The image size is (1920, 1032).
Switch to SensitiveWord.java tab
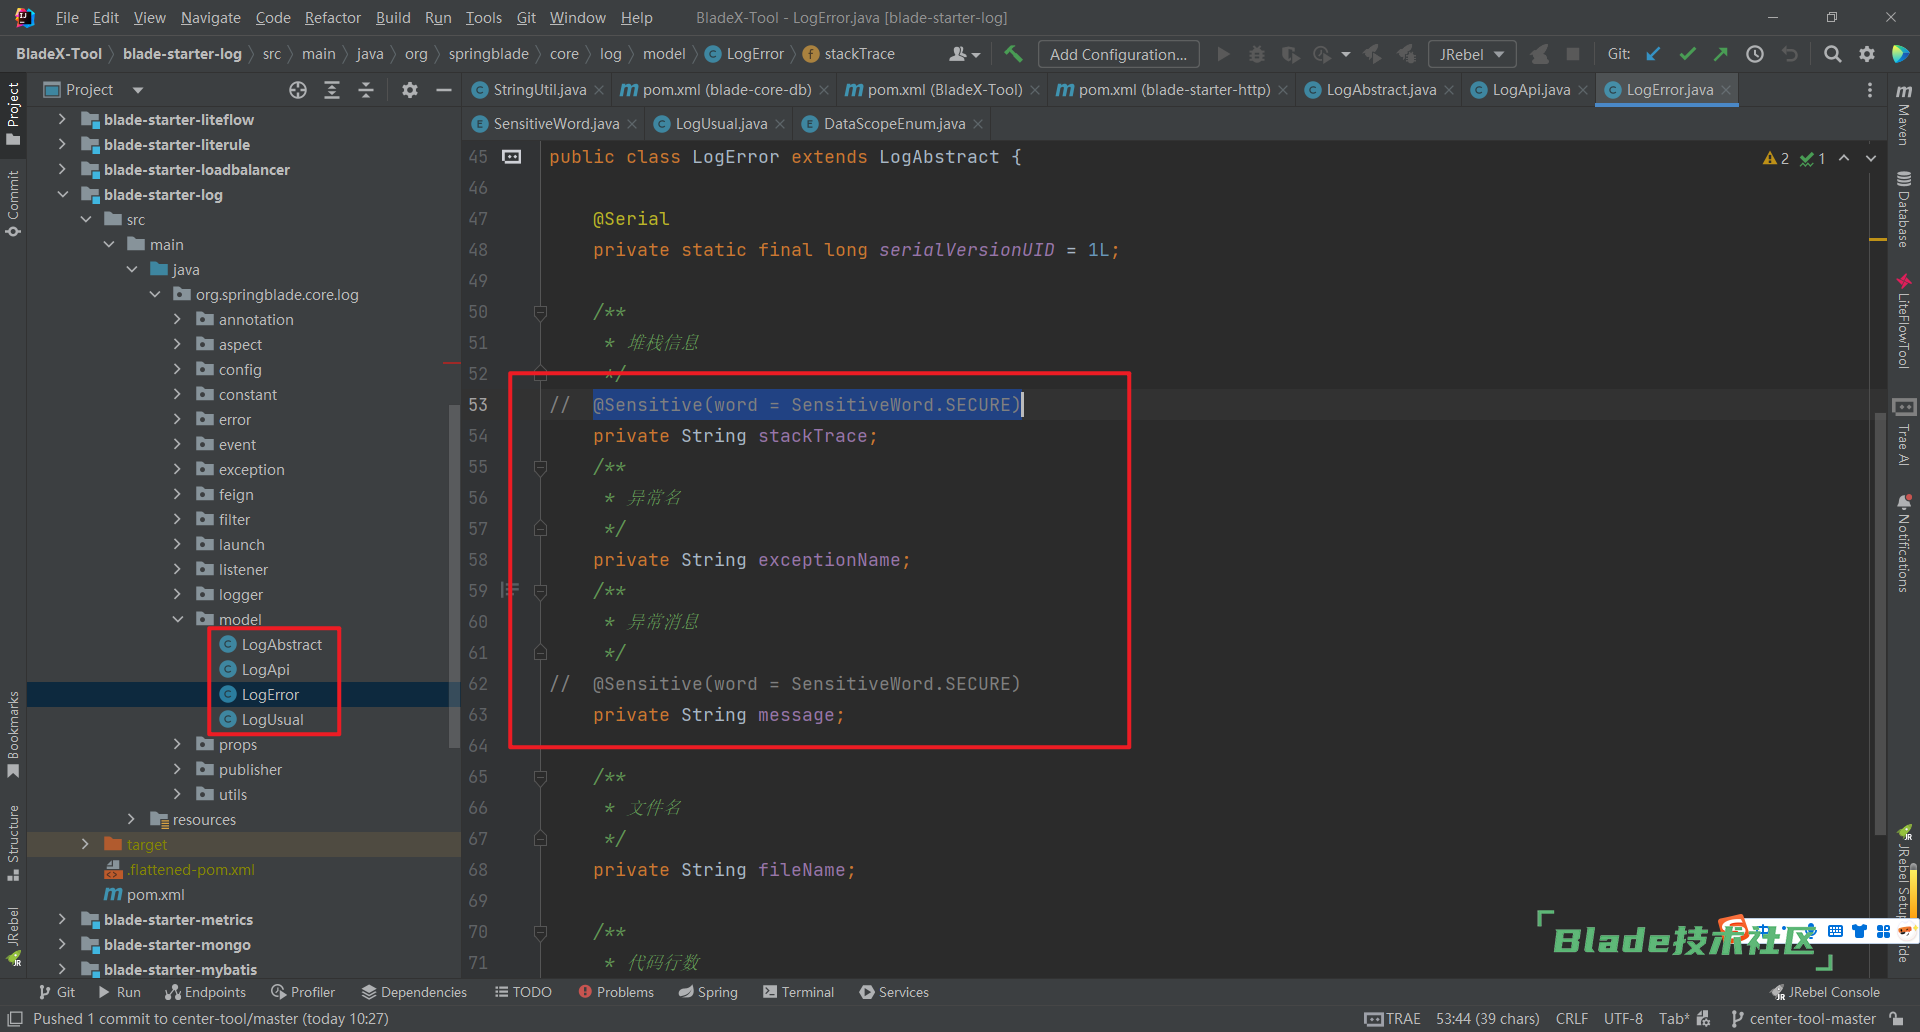point(555,124)
